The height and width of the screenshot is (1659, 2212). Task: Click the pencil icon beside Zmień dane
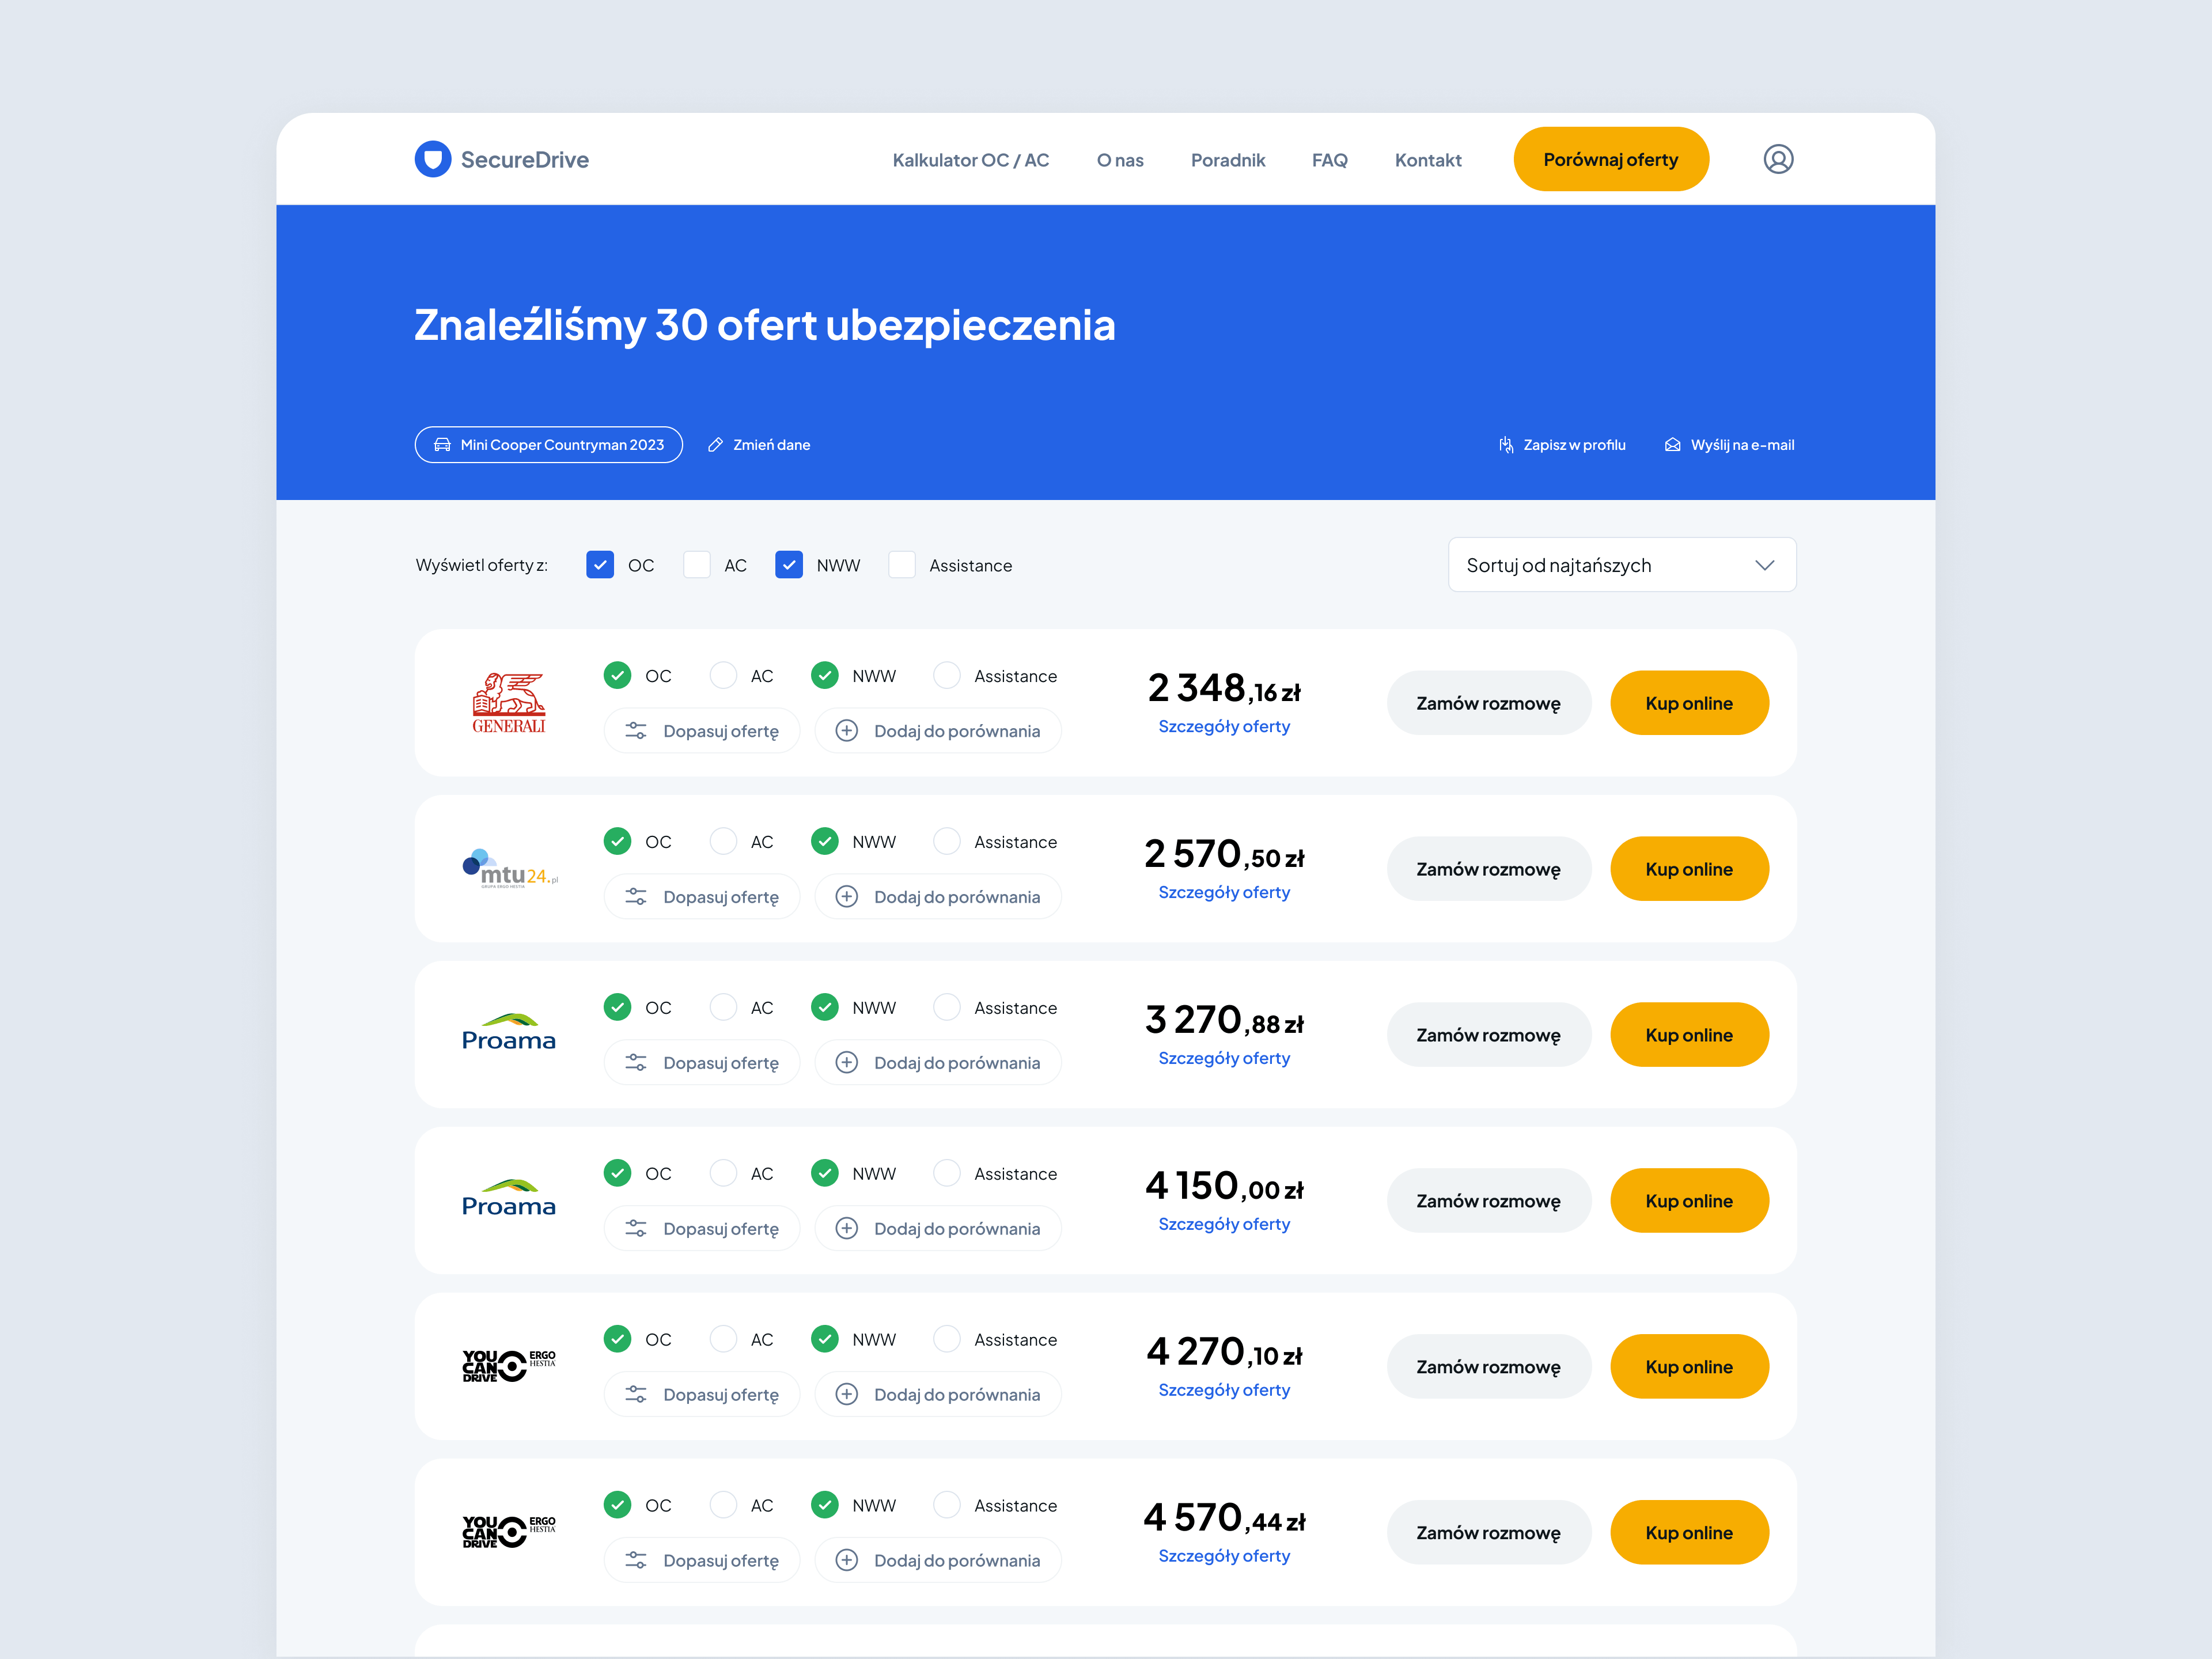tap(715, 445)
